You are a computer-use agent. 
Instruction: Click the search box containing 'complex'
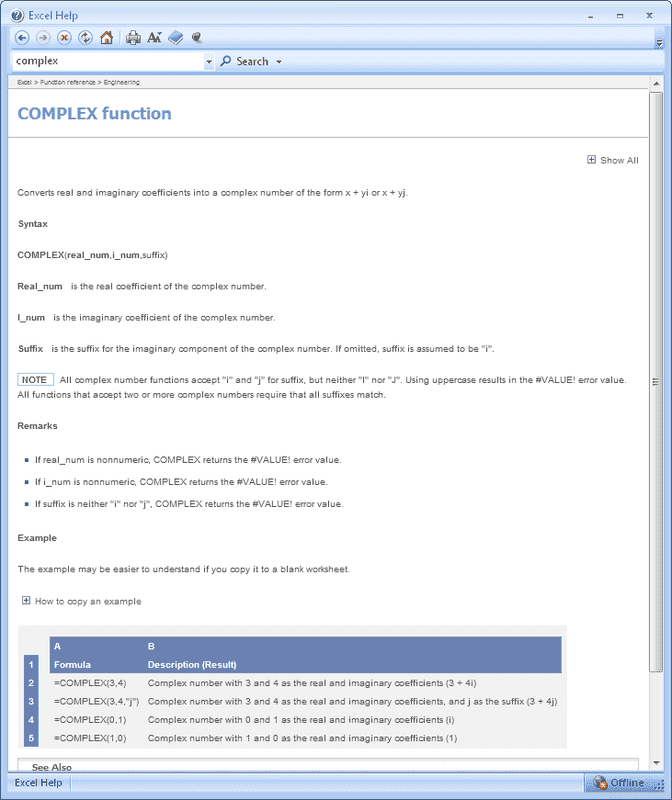coord(107,61)
